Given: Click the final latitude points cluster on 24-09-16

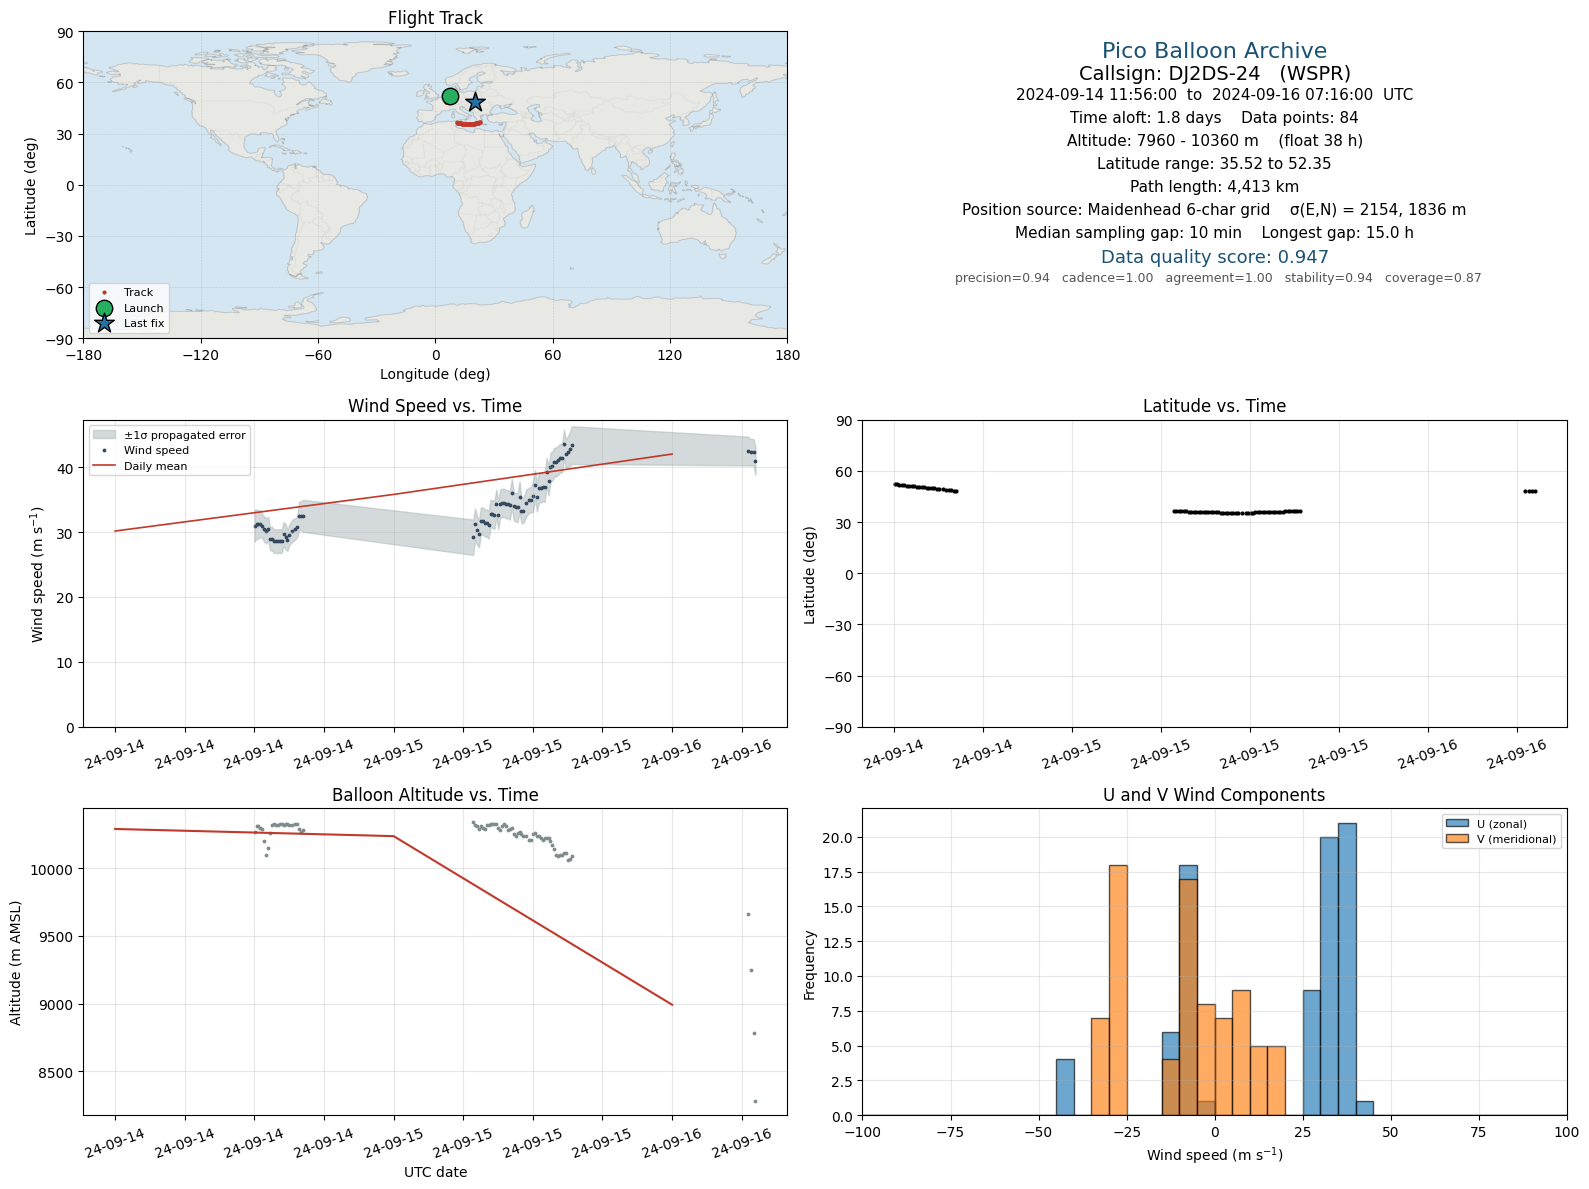Looking at the screenshot, I should (1530, 491).
